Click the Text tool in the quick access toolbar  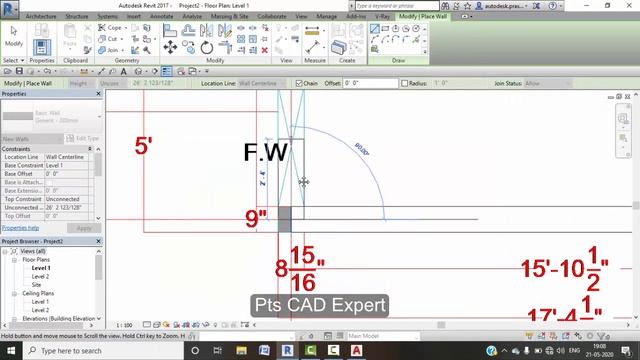(124, 71)
